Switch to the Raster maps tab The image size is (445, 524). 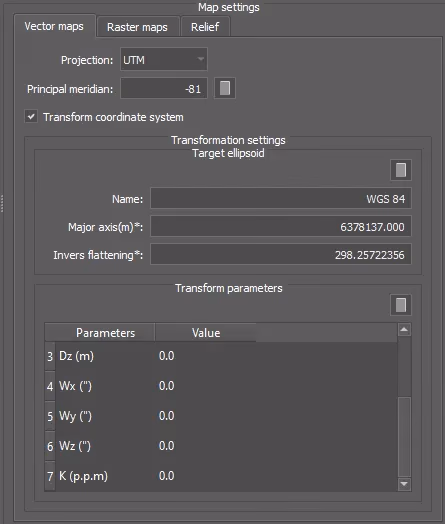137,27
